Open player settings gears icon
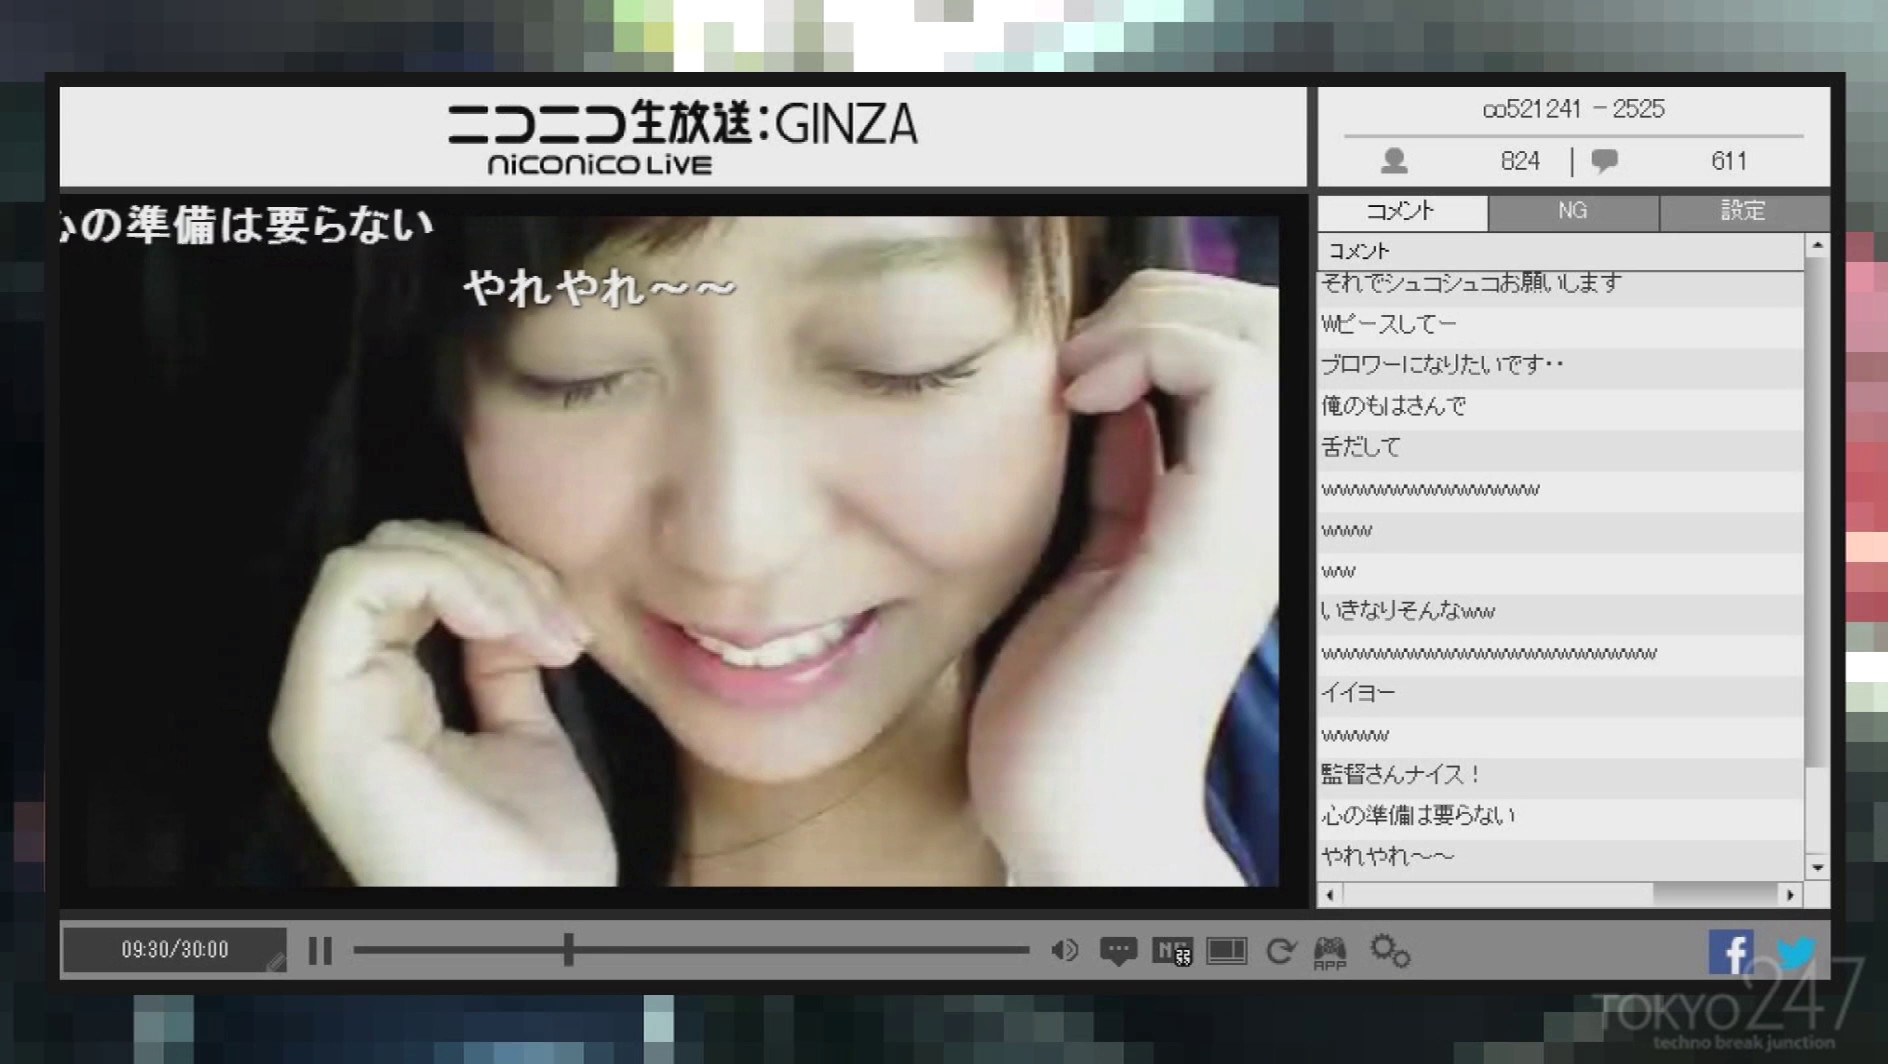The width and height of the screenshot is (1888, 1064). click(1390, 950)
